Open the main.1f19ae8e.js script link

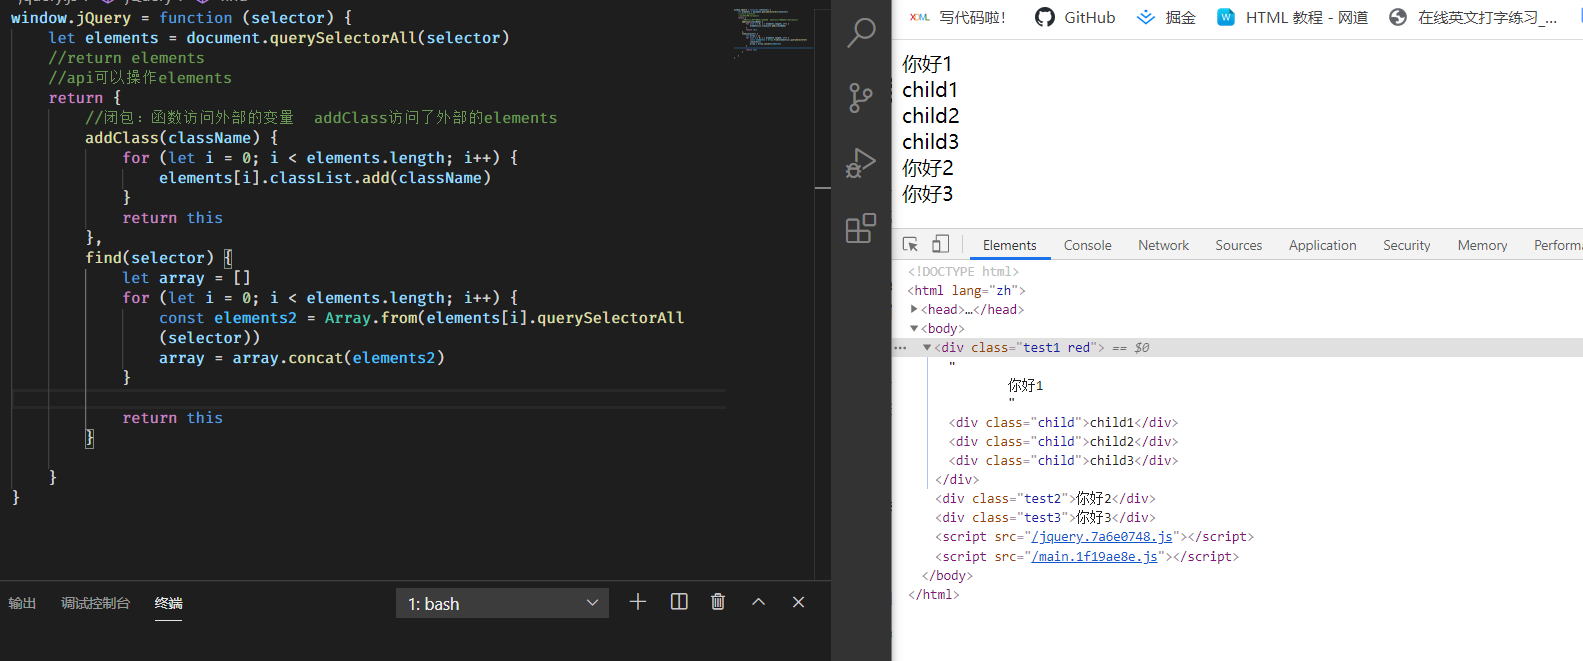click(1094, 557)
